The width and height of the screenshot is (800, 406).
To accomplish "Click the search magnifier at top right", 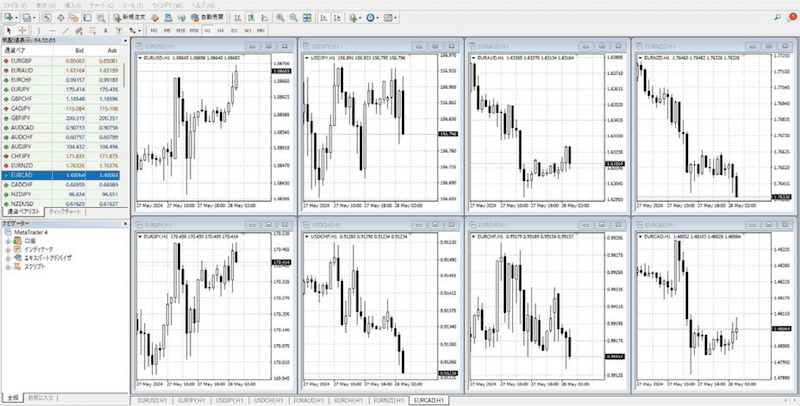I will point(778,17).
